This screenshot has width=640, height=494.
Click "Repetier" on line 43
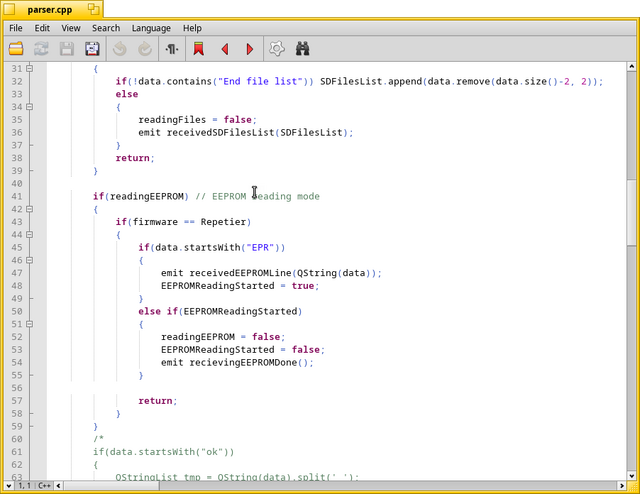point(223,222)
